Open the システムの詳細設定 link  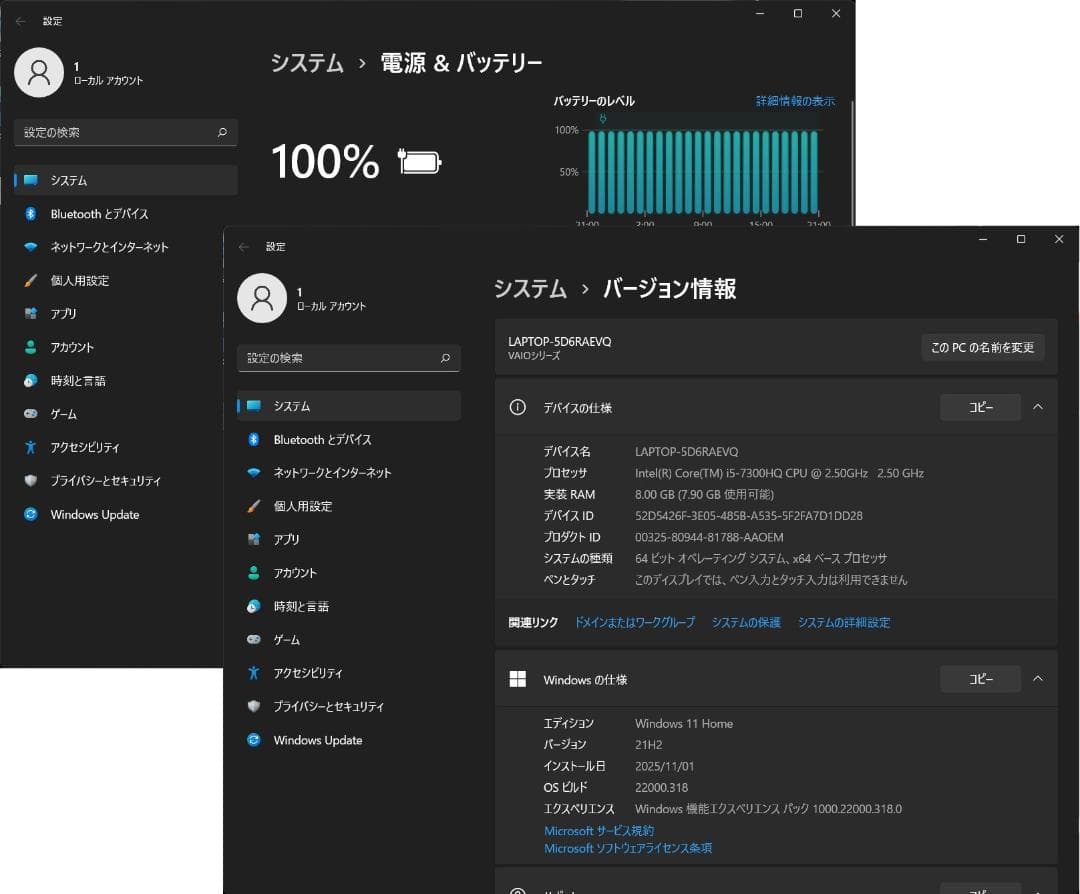coord(844,623)
